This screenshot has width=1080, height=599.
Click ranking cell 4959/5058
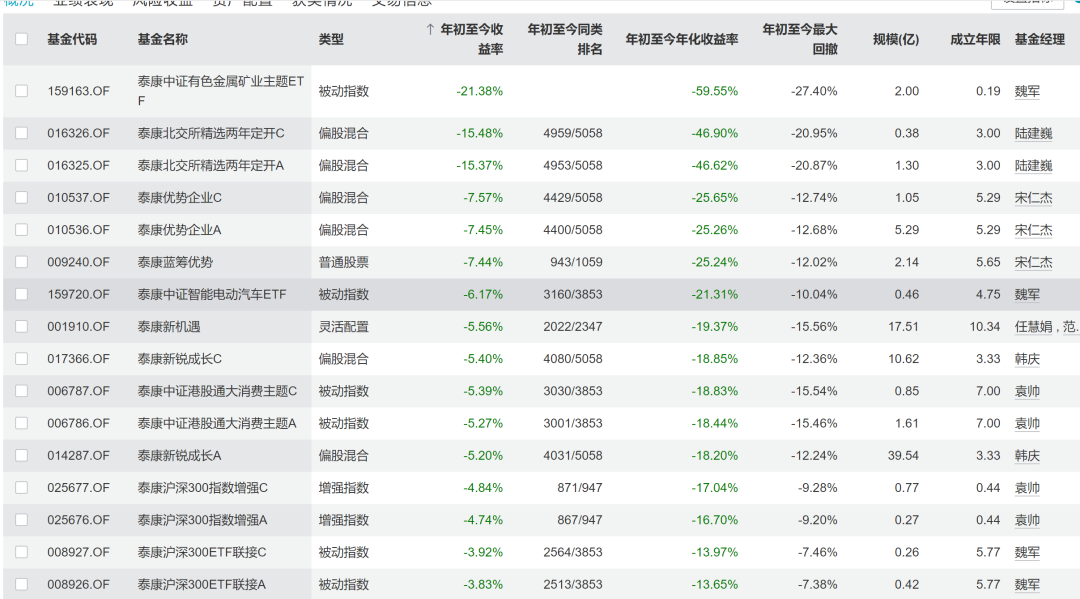pos(572,133)
